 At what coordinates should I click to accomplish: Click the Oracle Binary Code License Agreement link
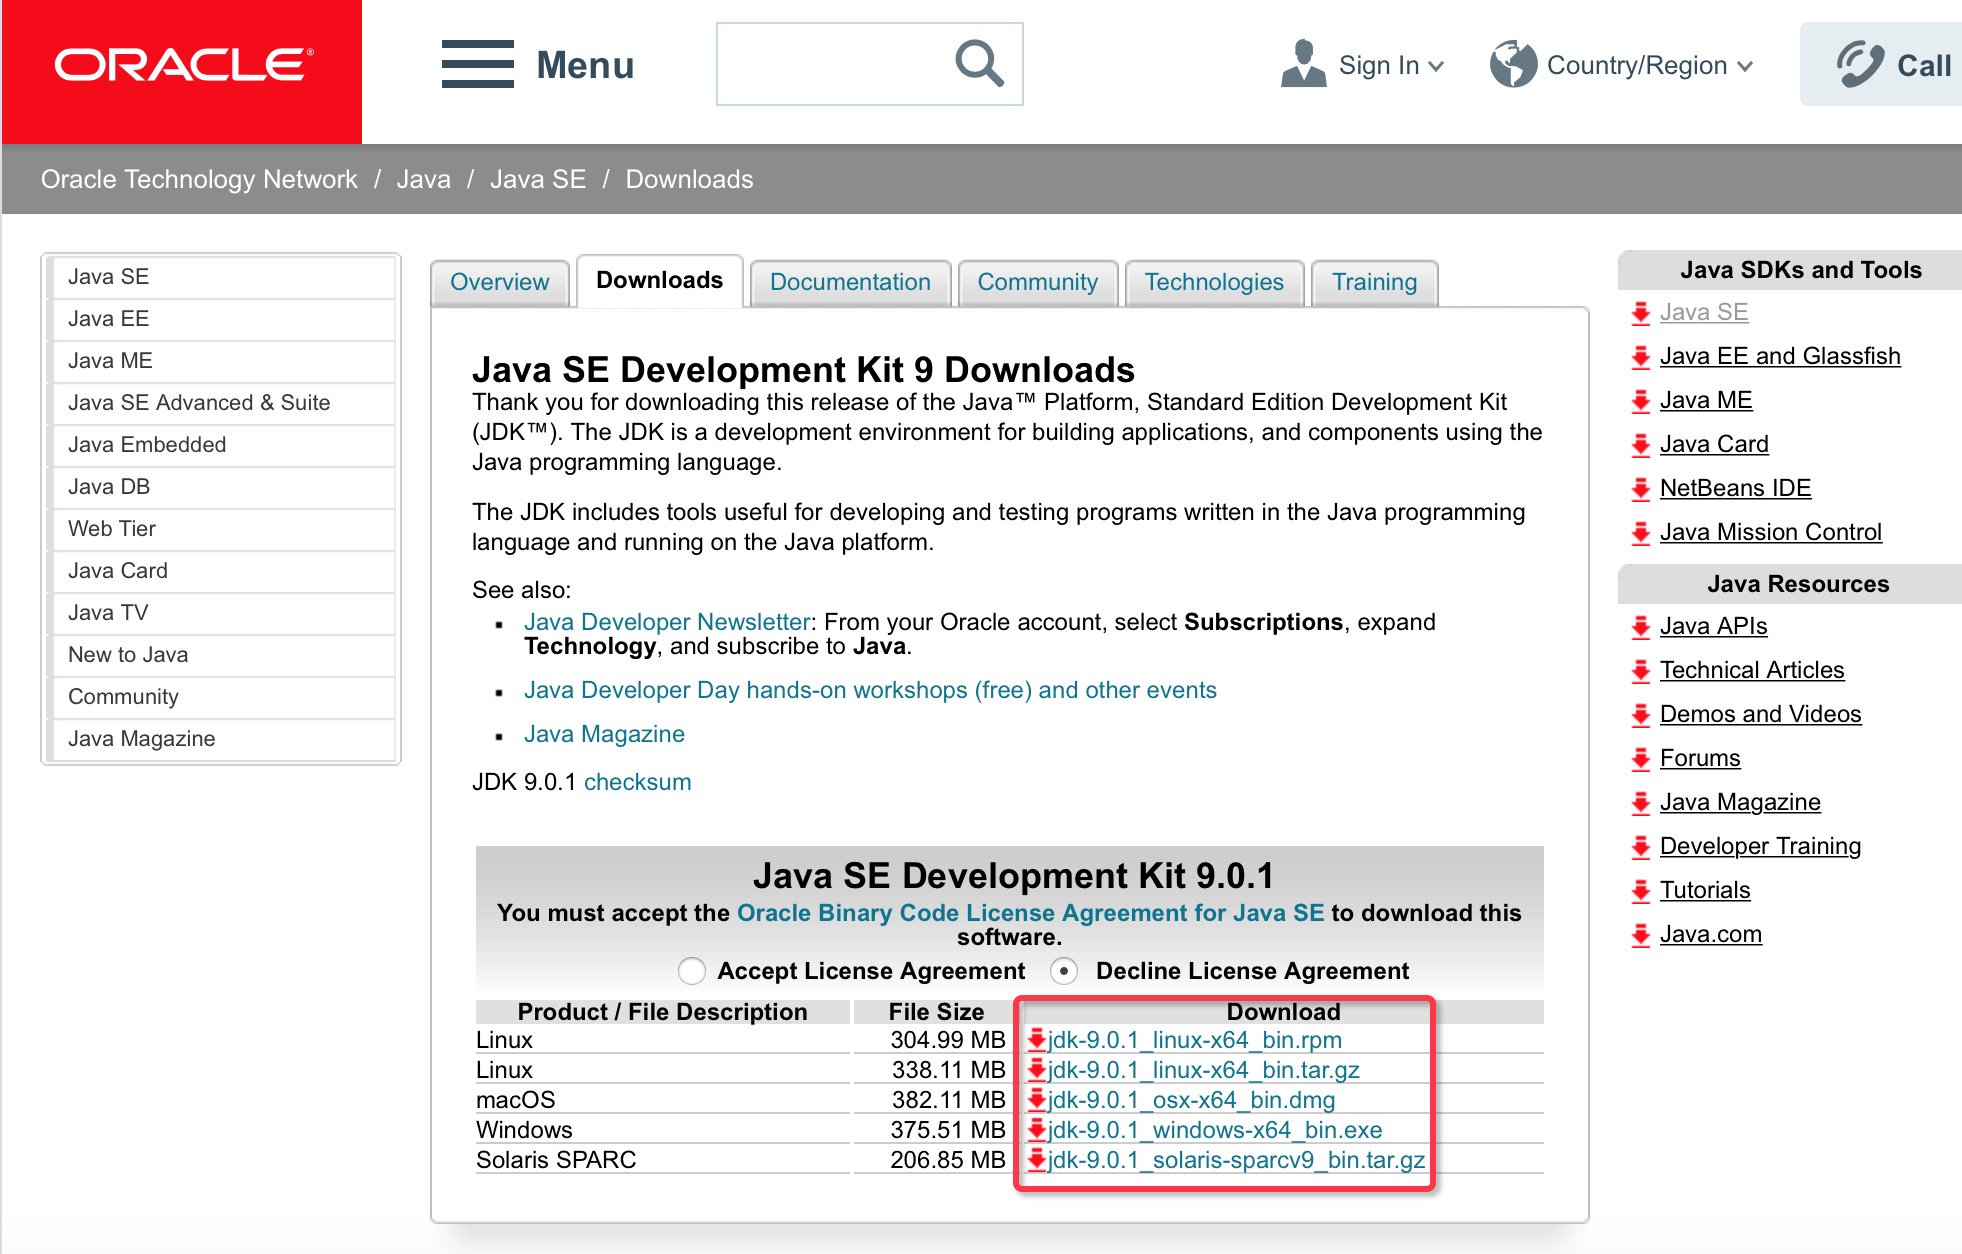point(1030,915)
